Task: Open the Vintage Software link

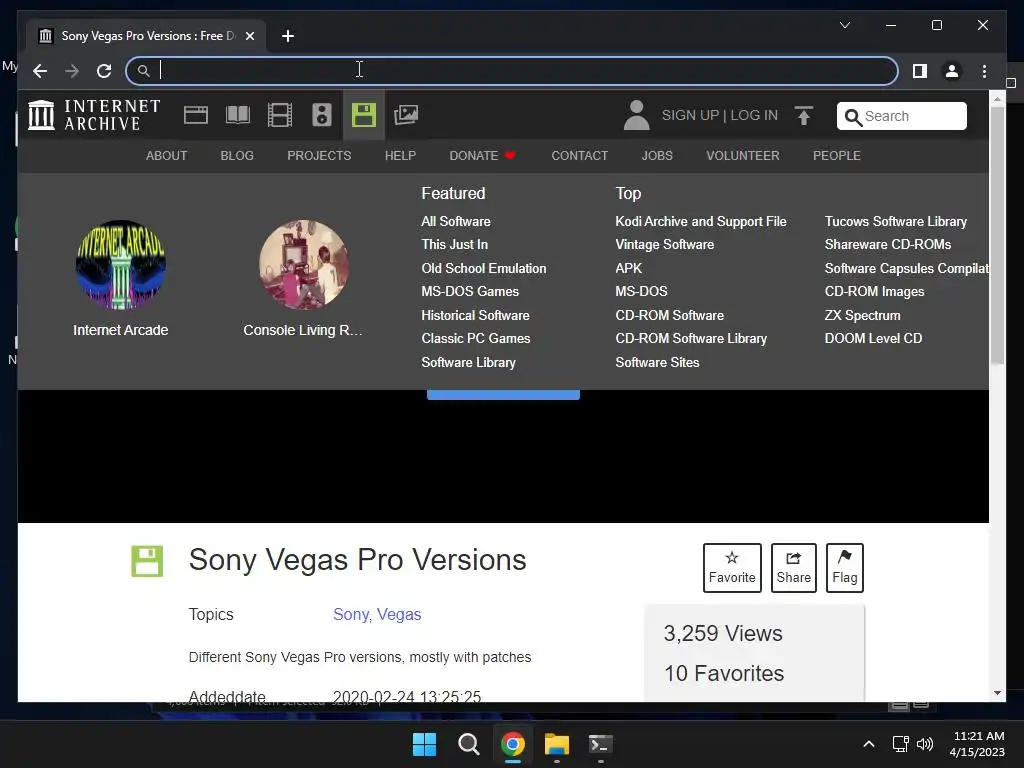Action: pyautogui.click(x=665, y=244)
